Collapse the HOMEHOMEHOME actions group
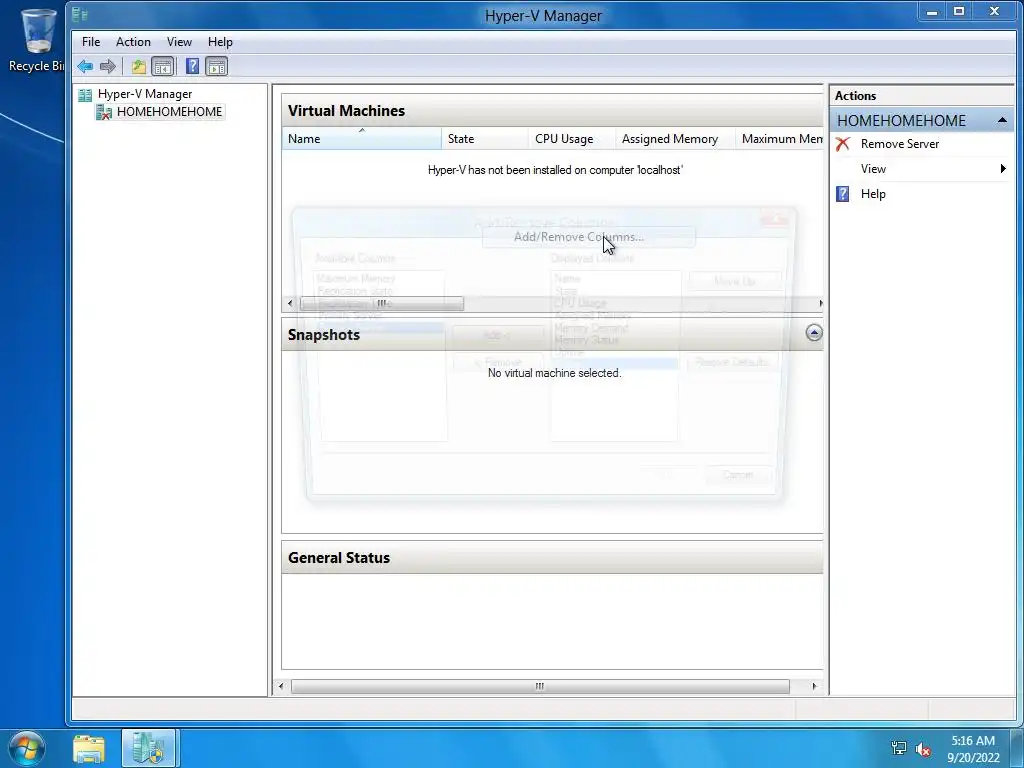The height and width of the screenshot is (768, 1024). (1002, 120)
